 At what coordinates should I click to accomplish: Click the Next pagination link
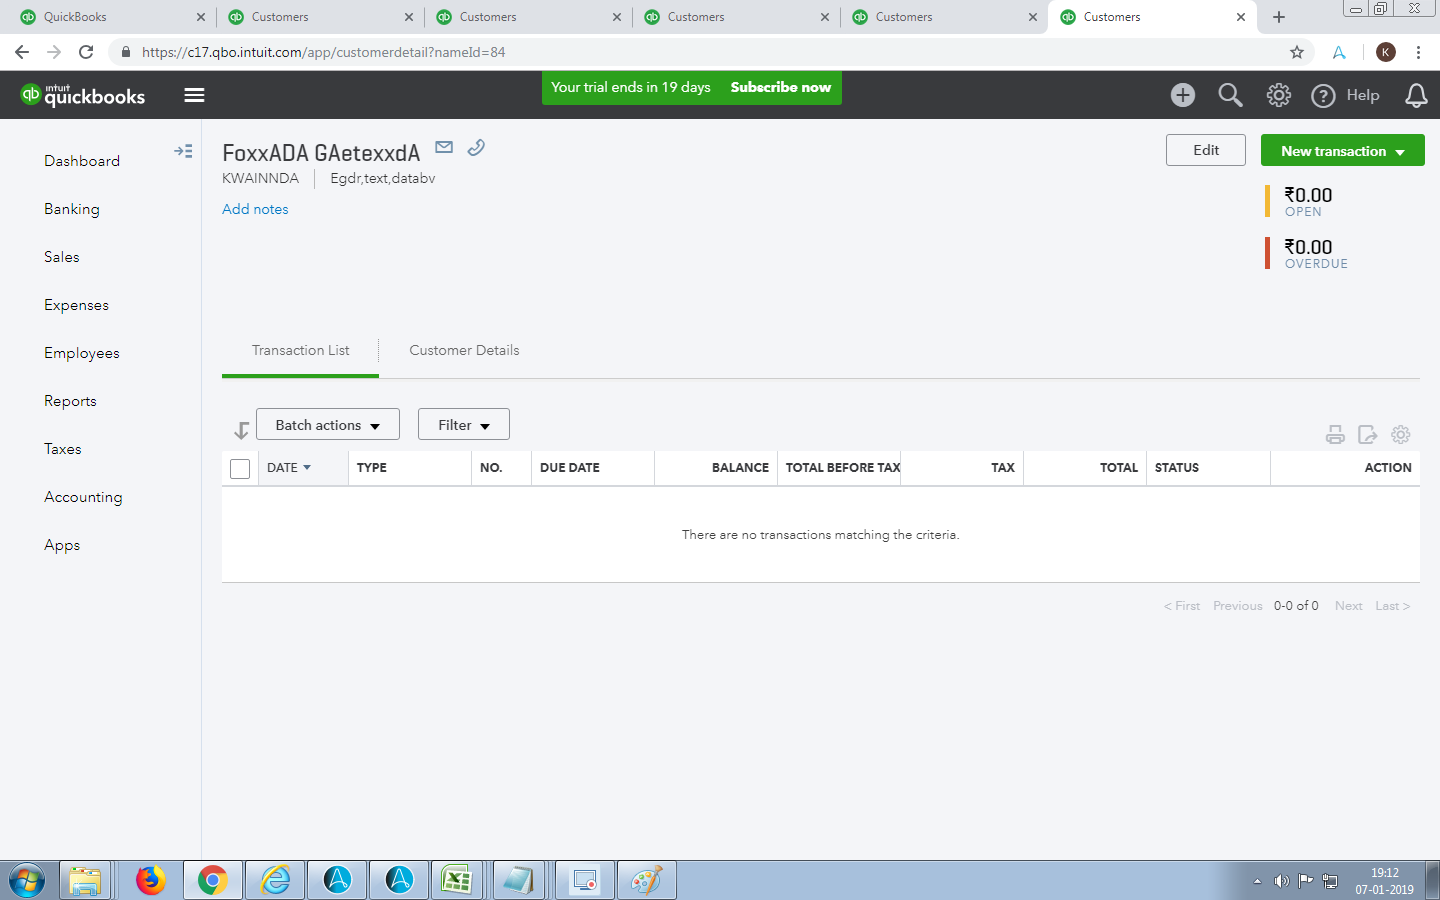pyautogui.click(x=1348, y=606)
